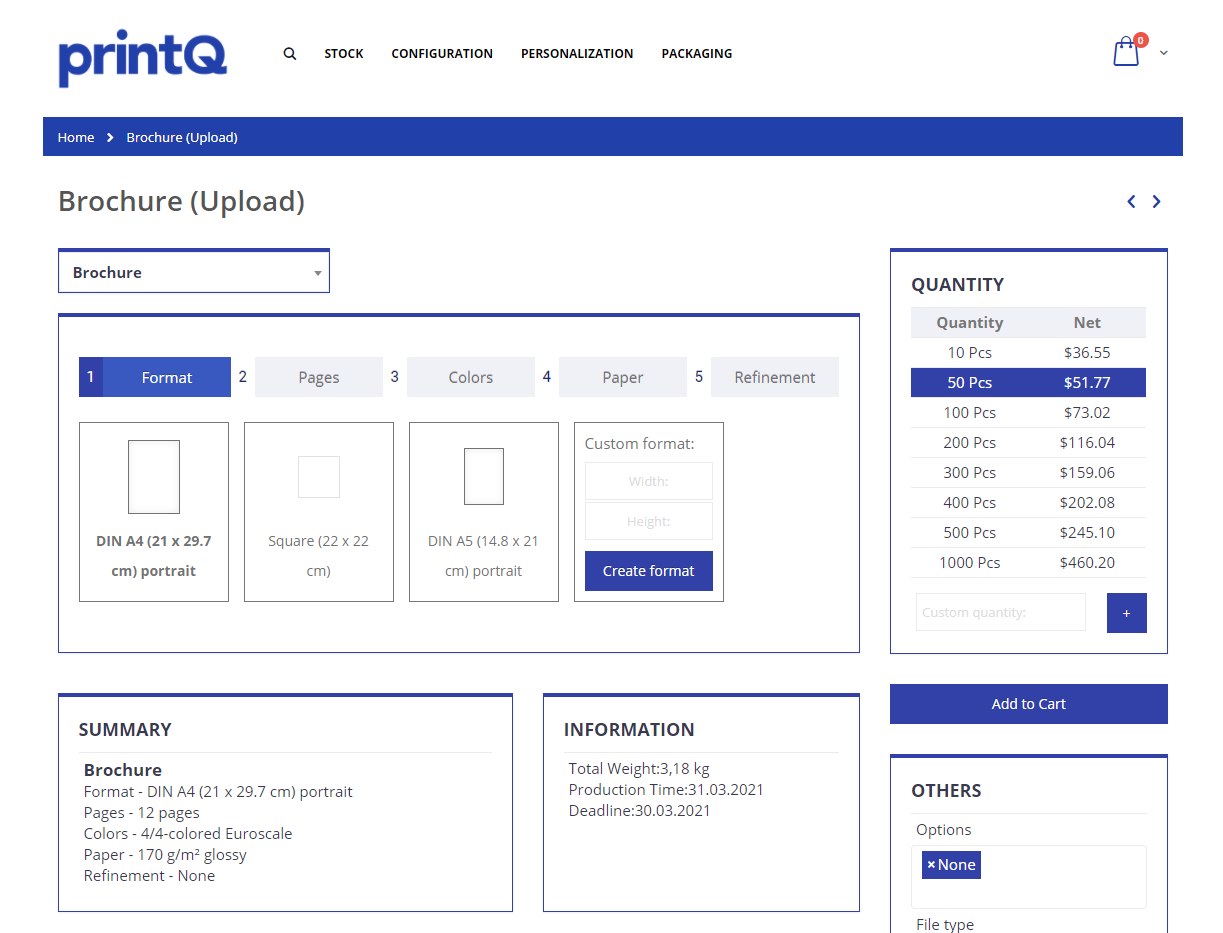The width and height of the screenshot is (1223, 933).
Task: Go to previous product arrow
Action: (x=1131, y=202)
